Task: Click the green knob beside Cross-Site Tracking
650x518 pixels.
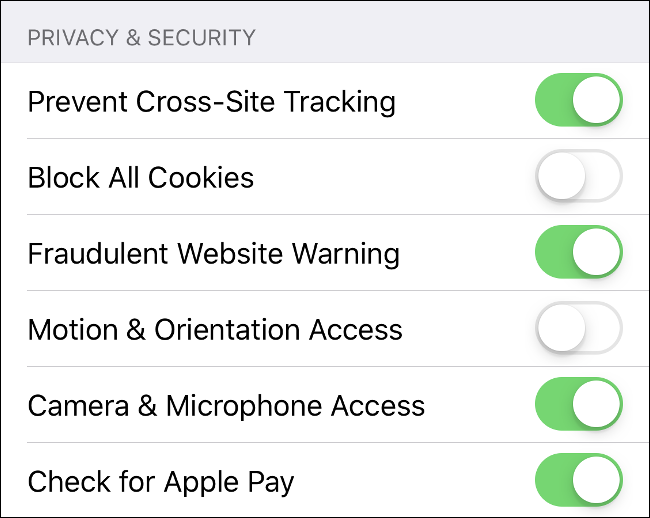Action: (597, 101)
